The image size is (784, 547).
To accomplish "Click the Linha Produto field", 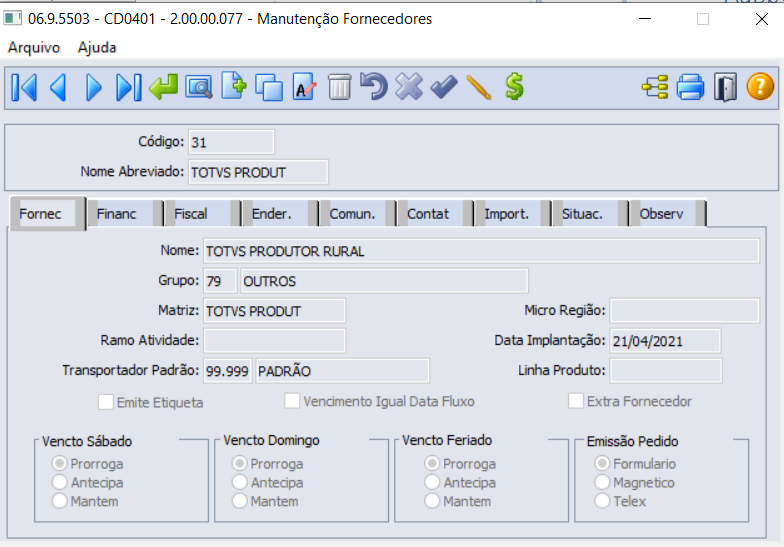I will tap(666, 371).
